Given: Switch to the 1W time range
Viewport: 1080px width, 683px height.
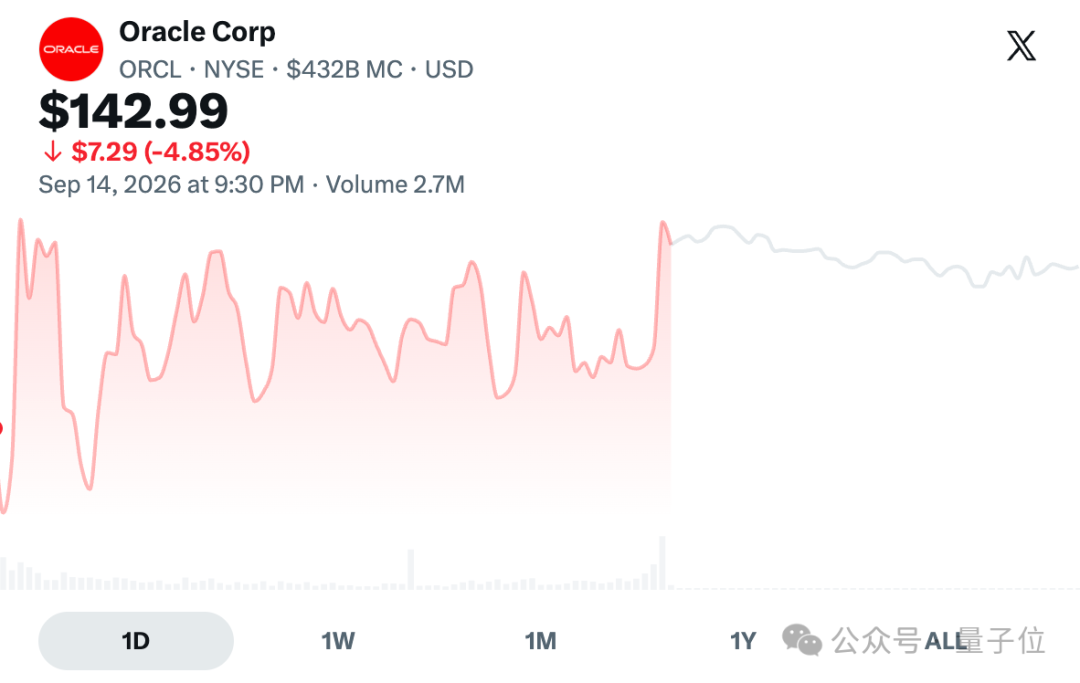Looking at the screenshot, I should [x=338, y=641].
